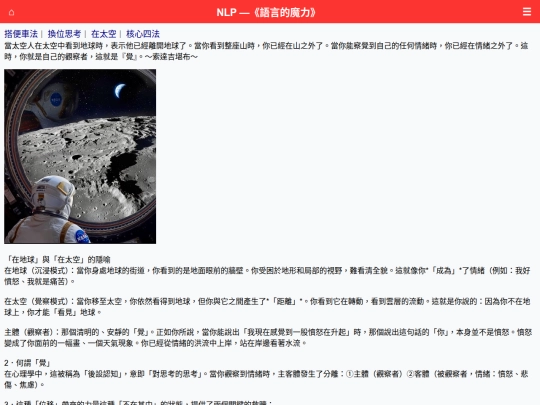540x405 pixels.
Task: Open the hamburger menu icon
Action: tap(527, 12)
